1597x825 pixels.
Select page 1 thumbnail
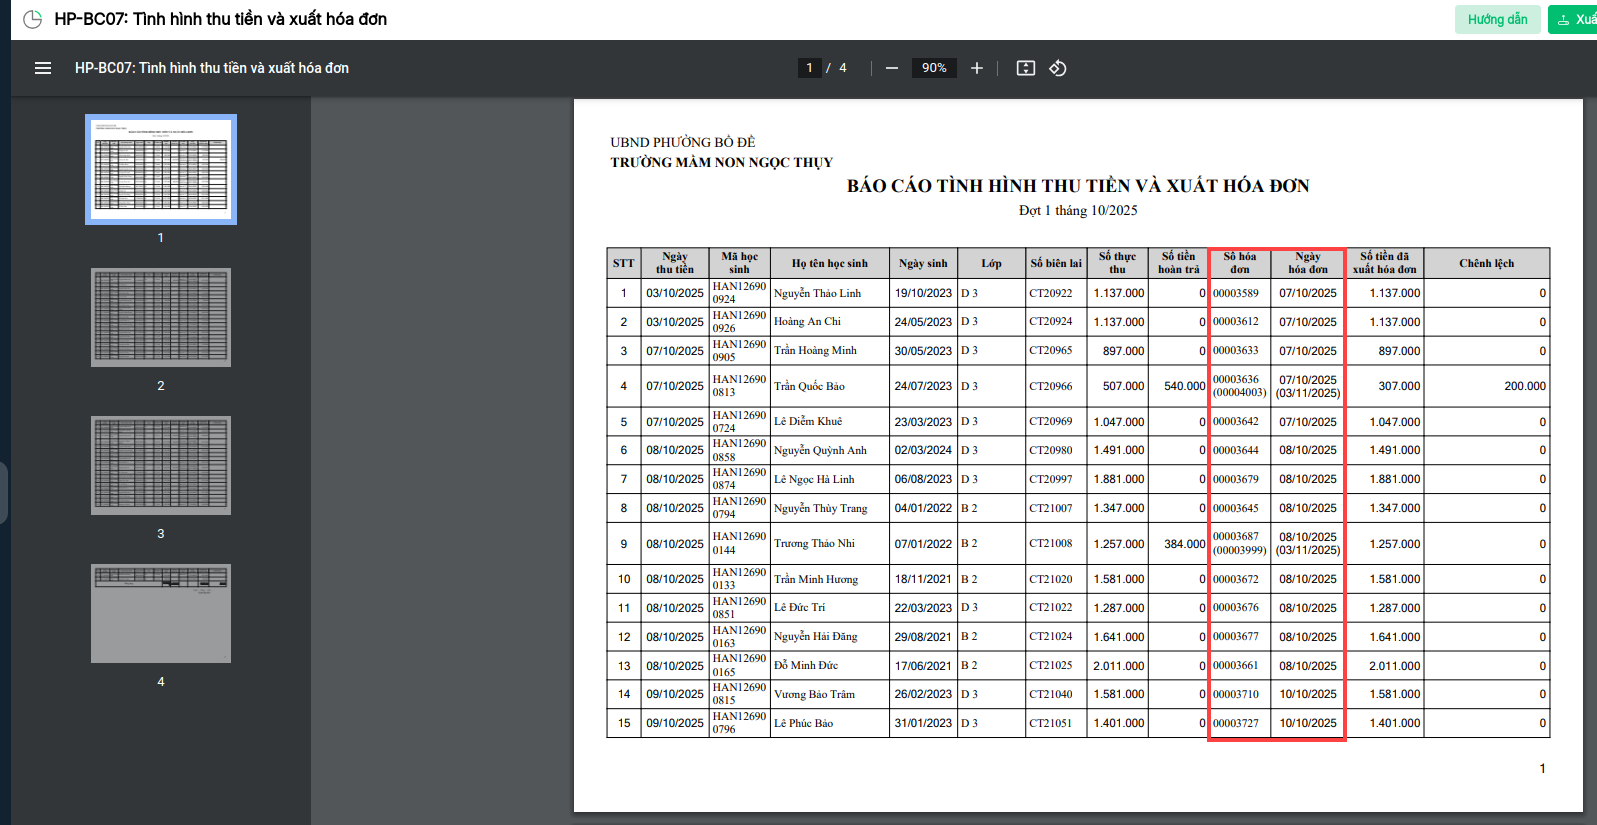[161, 169]
